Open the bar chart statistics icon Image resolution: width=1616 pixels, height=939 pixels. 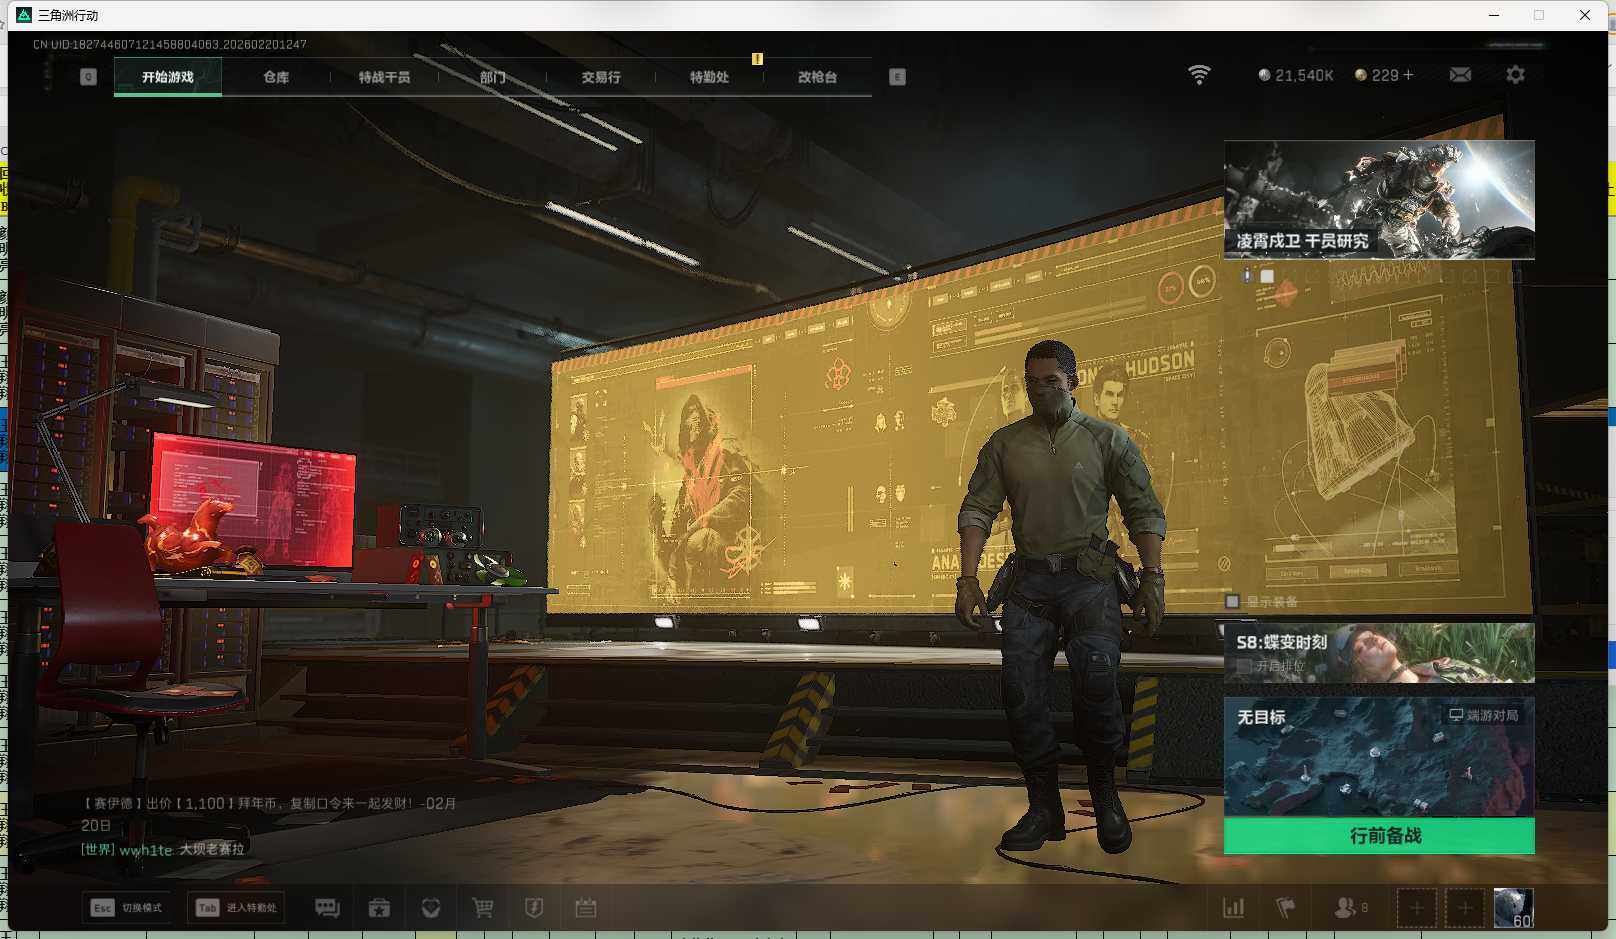[1234, 908]
